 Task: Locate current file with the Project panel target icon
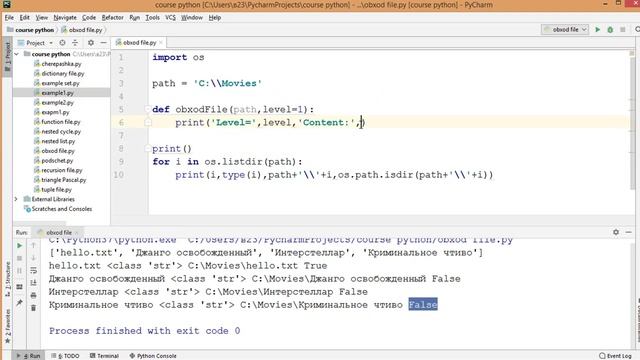coord(62,42)
